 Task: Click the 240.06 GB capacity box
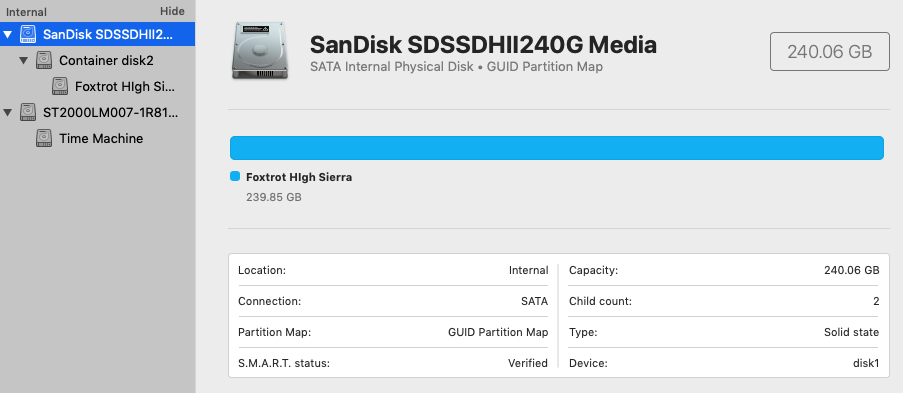click(x=830, y=52)
